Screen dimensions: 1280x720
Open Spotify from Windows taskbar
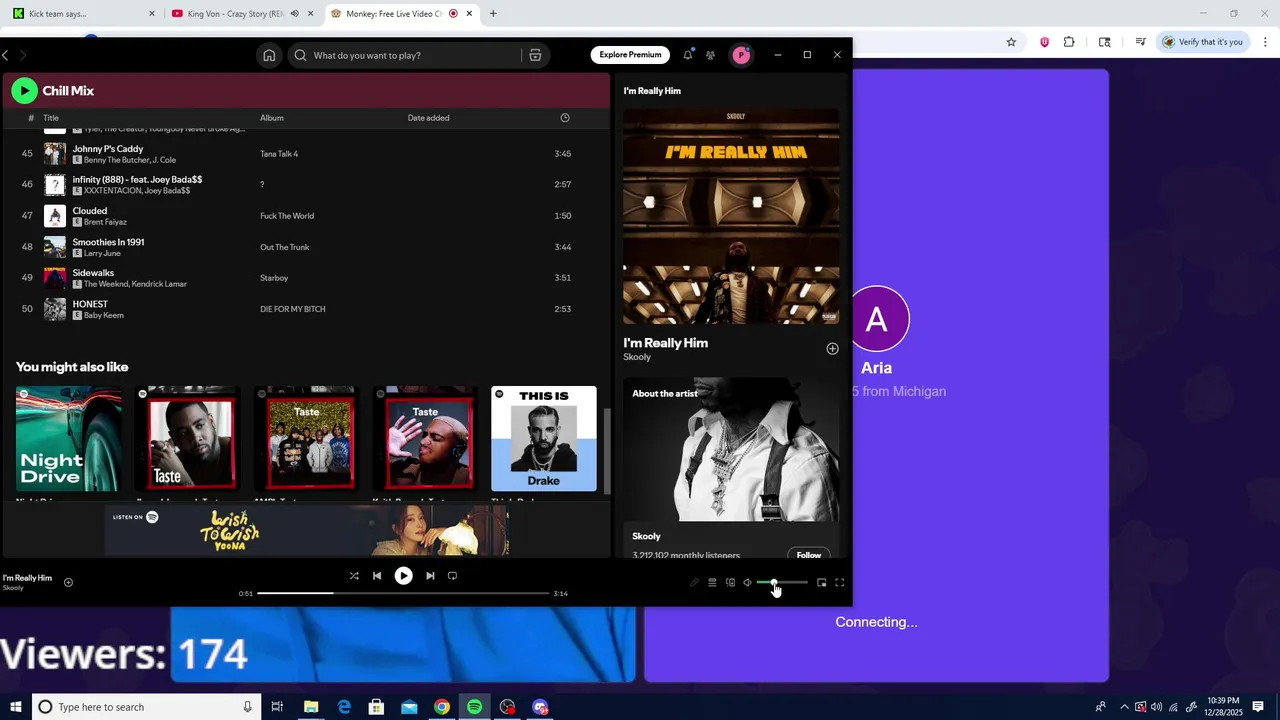474,707
